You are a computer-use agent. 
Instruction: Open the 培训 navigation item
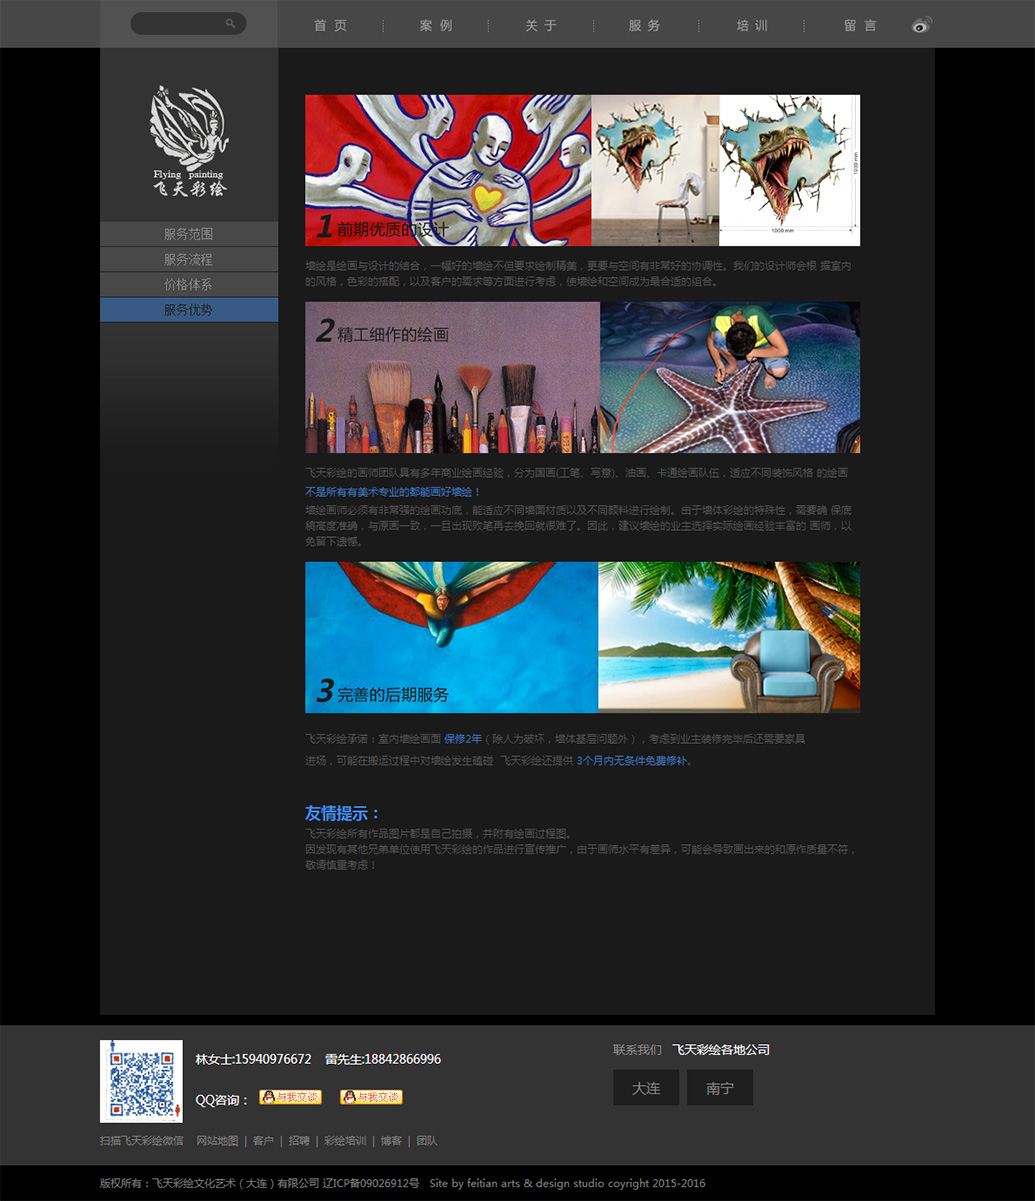click(752, 26)
